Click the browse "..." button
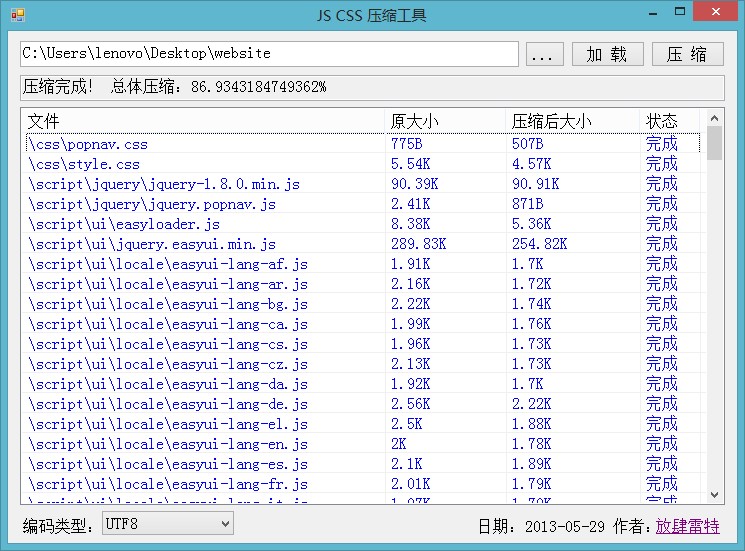The image size is (745, 551). pyautogui.click(x=544, y=54)
